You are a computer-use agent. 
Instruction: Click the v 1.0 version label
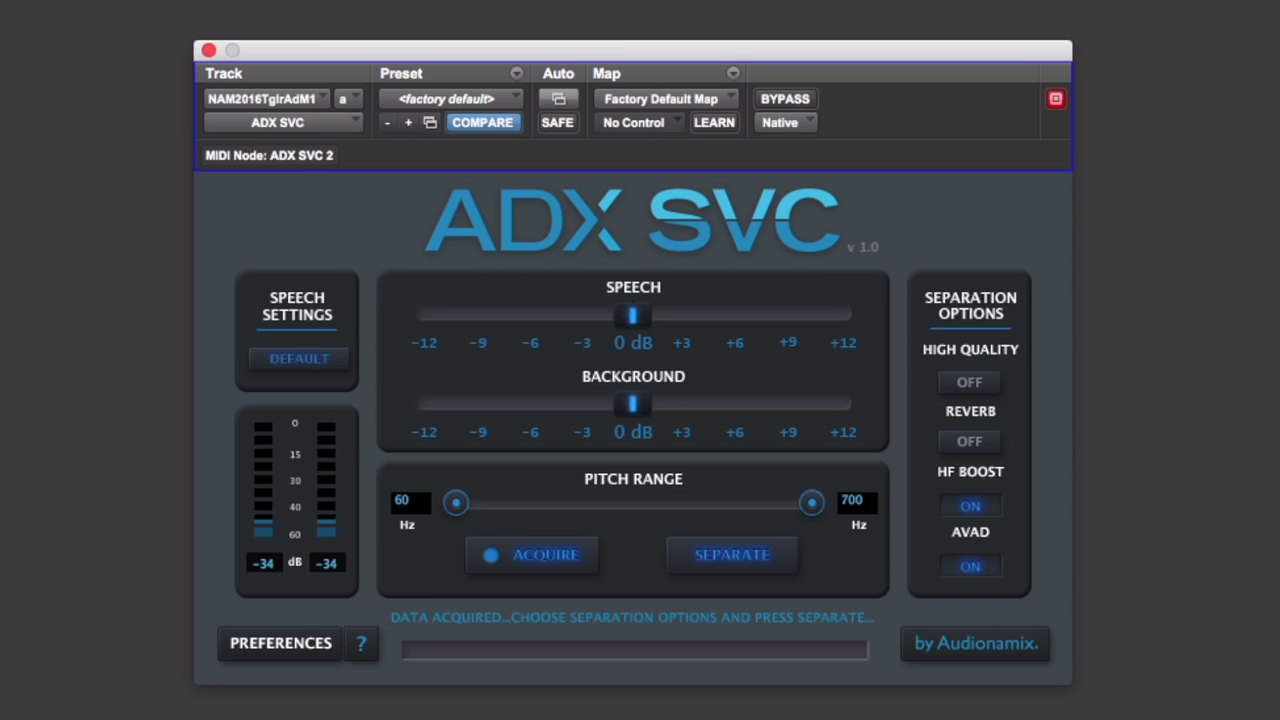[862, 247]
